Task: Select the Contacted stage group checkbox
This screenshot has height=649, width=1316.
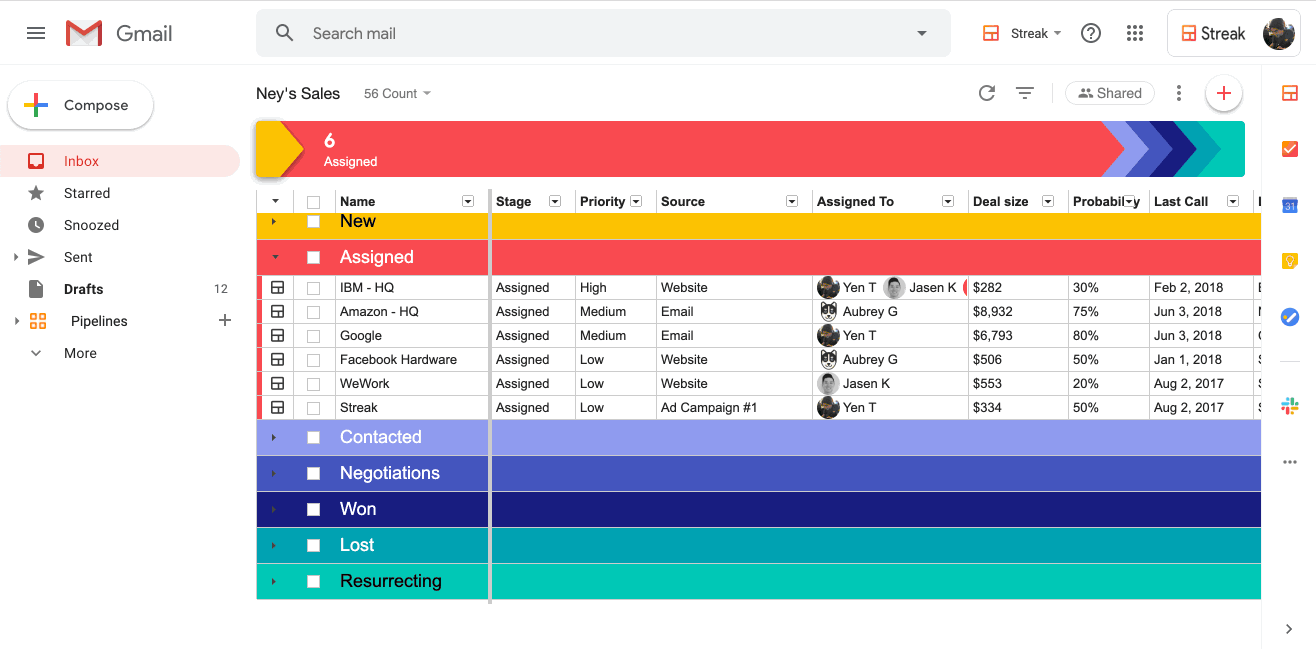Action: coord(313,437)
